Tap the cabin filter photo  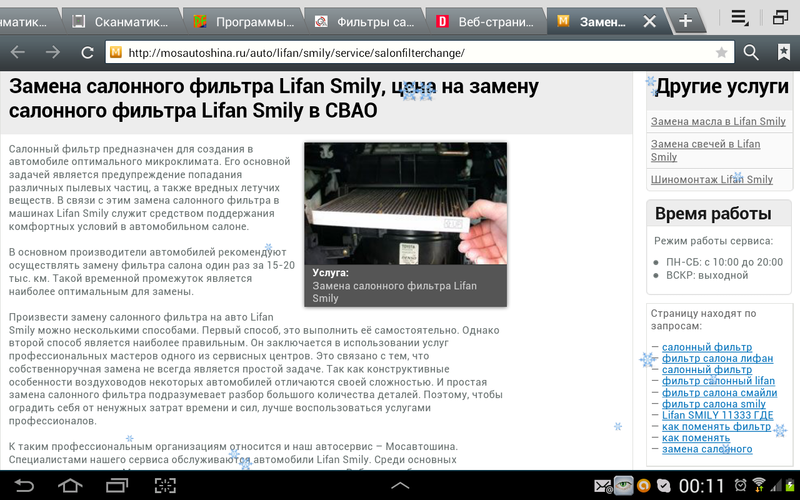pyautogui.click(x=406, y=203)
